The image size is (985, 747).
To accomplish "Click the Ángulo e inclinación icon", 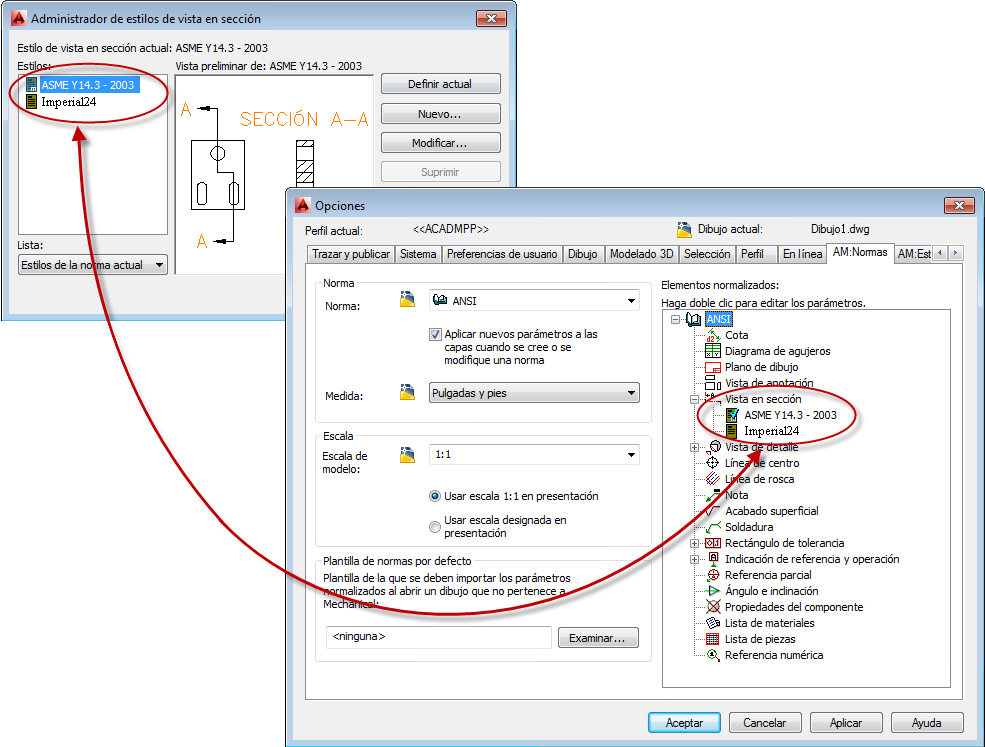I will coord(713,591).
